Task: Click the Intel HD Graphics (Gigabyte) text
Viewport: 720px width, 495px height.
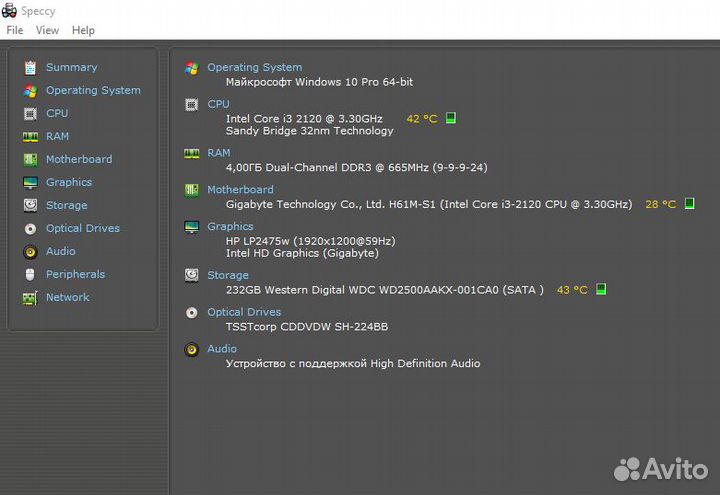Action: tap(302, 253)
